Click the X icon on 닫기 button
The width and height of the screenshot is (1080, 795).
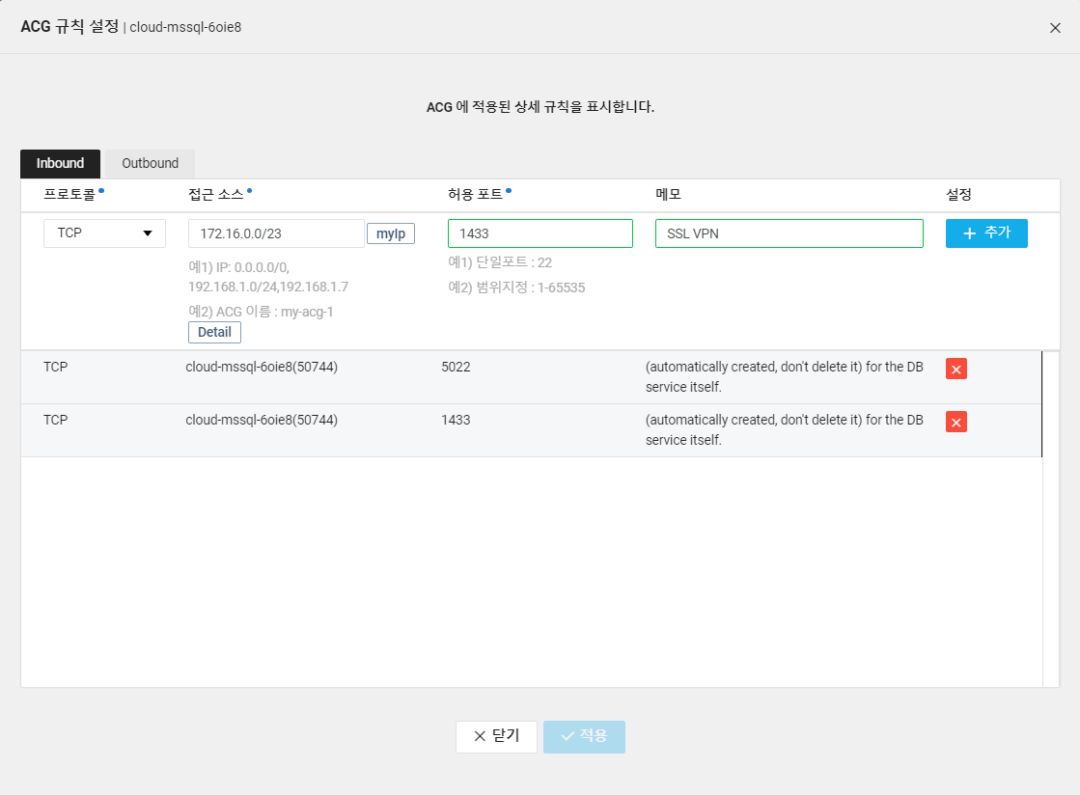point(479,736)
